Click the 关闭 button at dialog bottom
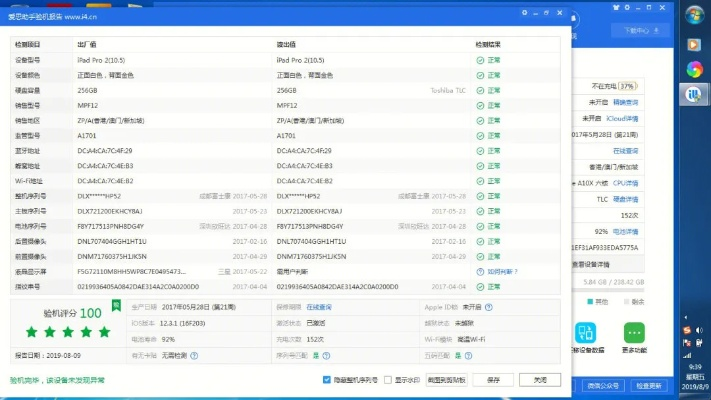The image size is (711, 400). click(540, 380)
